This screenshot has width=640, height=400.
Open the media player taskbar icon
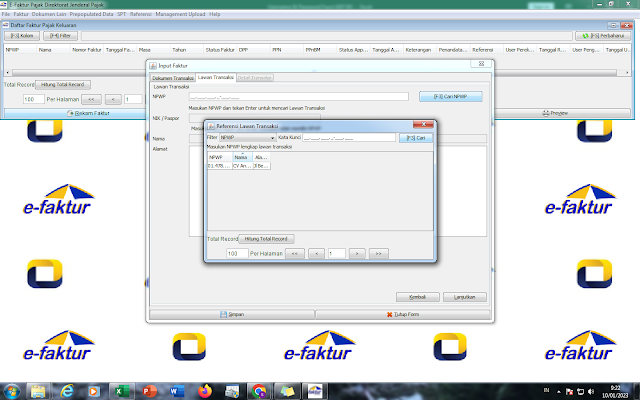click(x=93, y=391)
